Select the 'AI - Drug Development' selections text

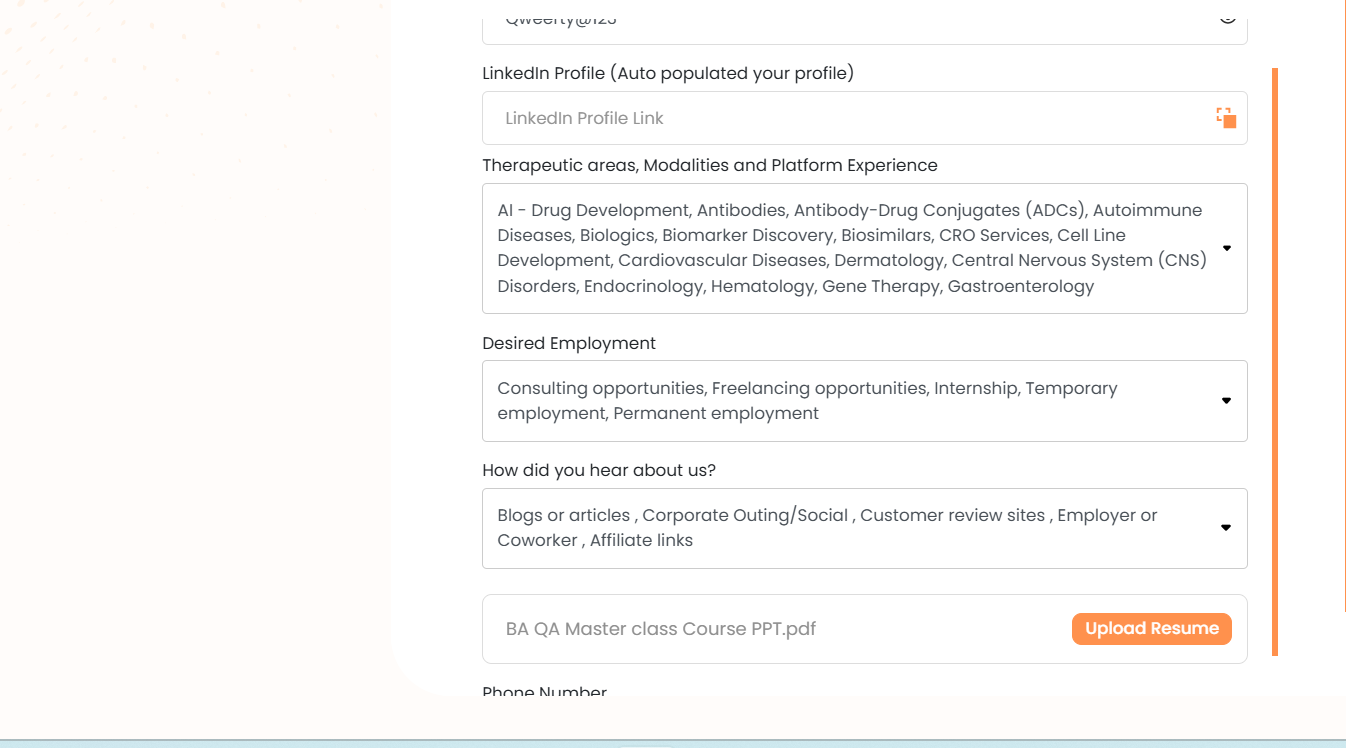point(593,211)
